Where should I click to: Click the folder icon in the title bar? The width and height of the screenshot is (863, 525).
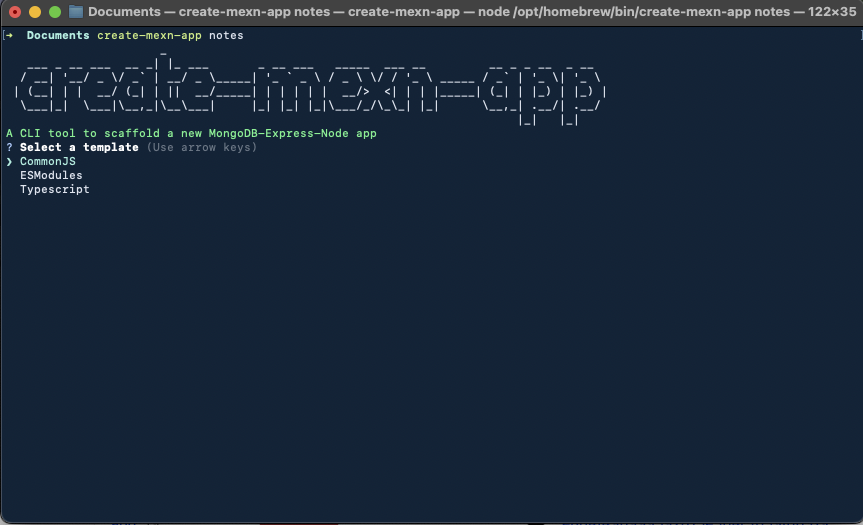[75, 12]
